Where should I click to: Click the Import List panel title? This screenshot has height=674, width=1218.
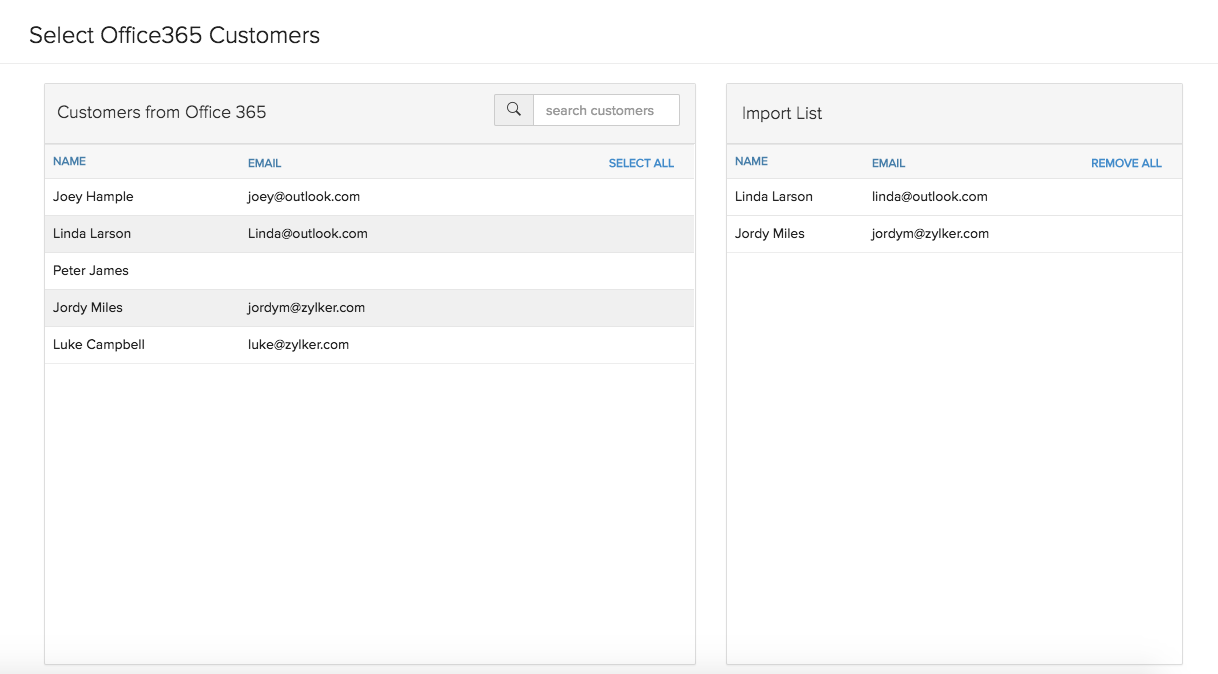[x=781, y=113]
